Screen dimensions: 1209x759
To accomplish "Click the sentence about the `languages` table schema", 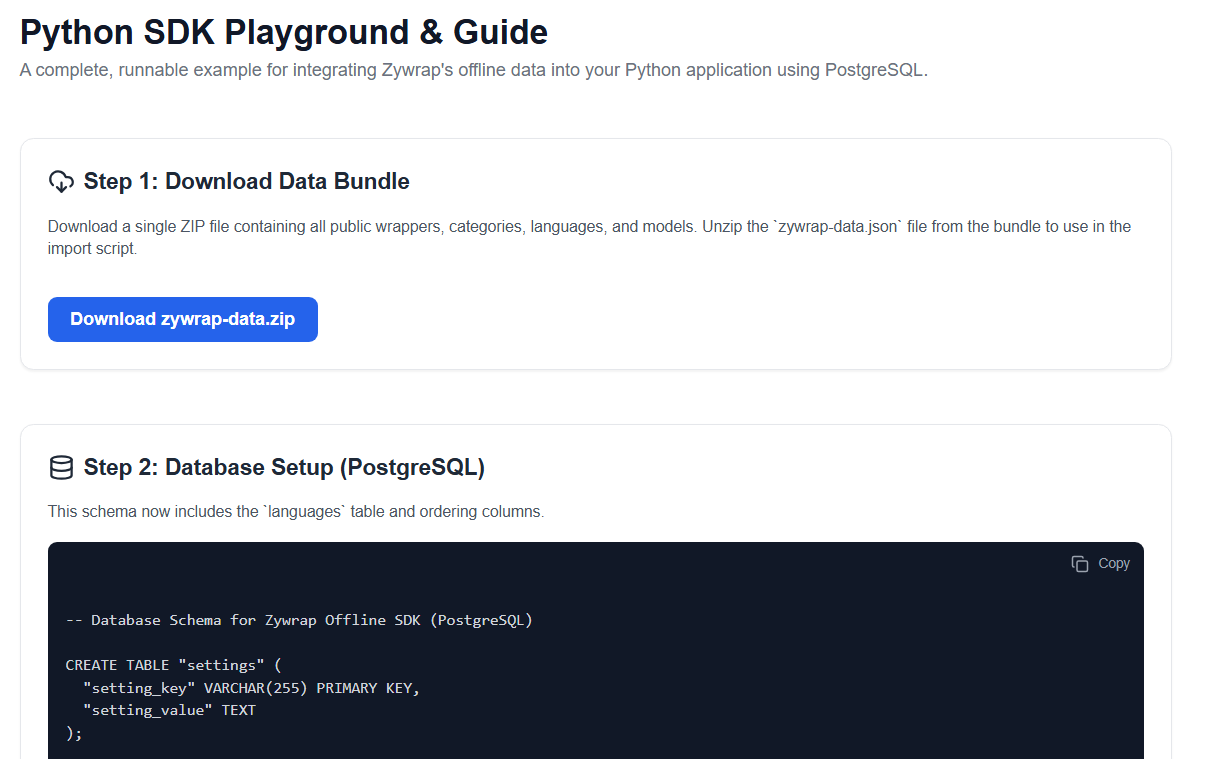I will (296, 511).
